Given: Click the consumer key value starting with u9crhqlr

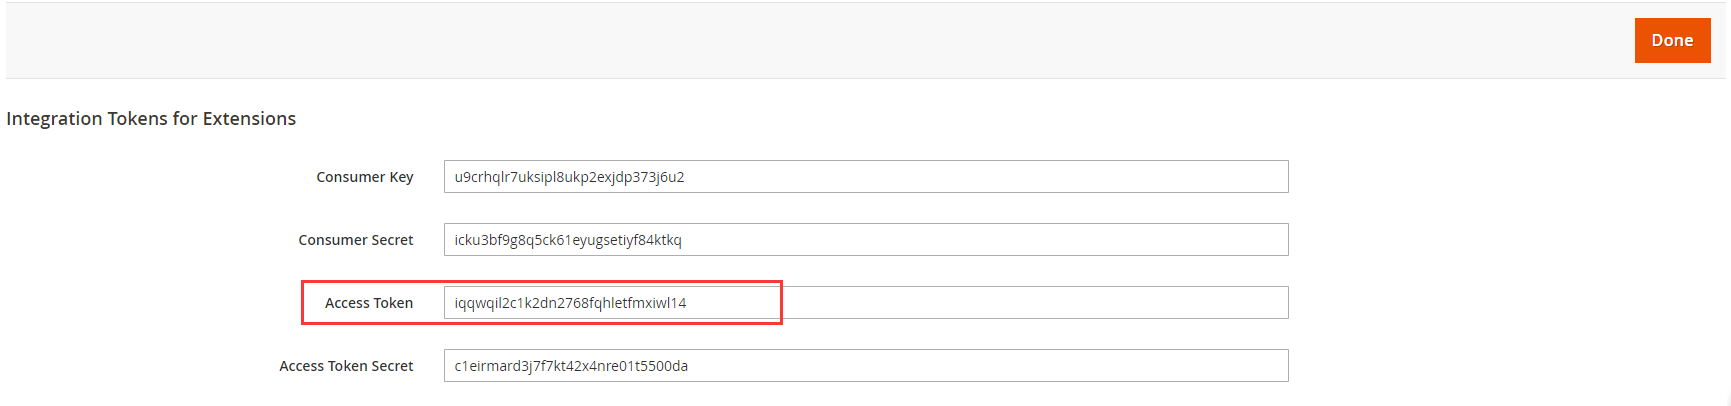Looking at the screenshot, I should pyautogui.click(x=569, y=177).
